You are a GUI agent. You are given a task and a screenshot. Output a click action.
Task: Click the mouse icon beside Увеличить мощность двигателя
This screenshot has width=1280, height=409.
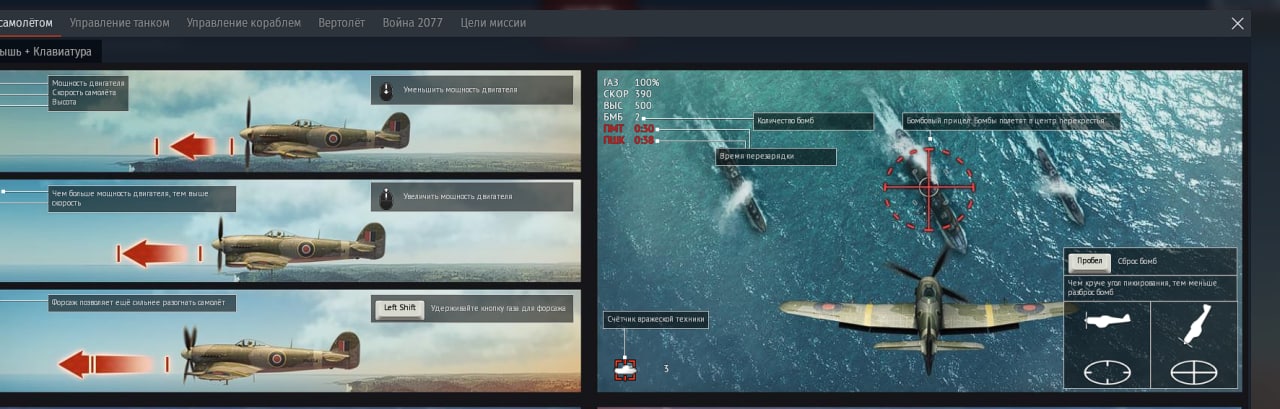click(387, 197)
